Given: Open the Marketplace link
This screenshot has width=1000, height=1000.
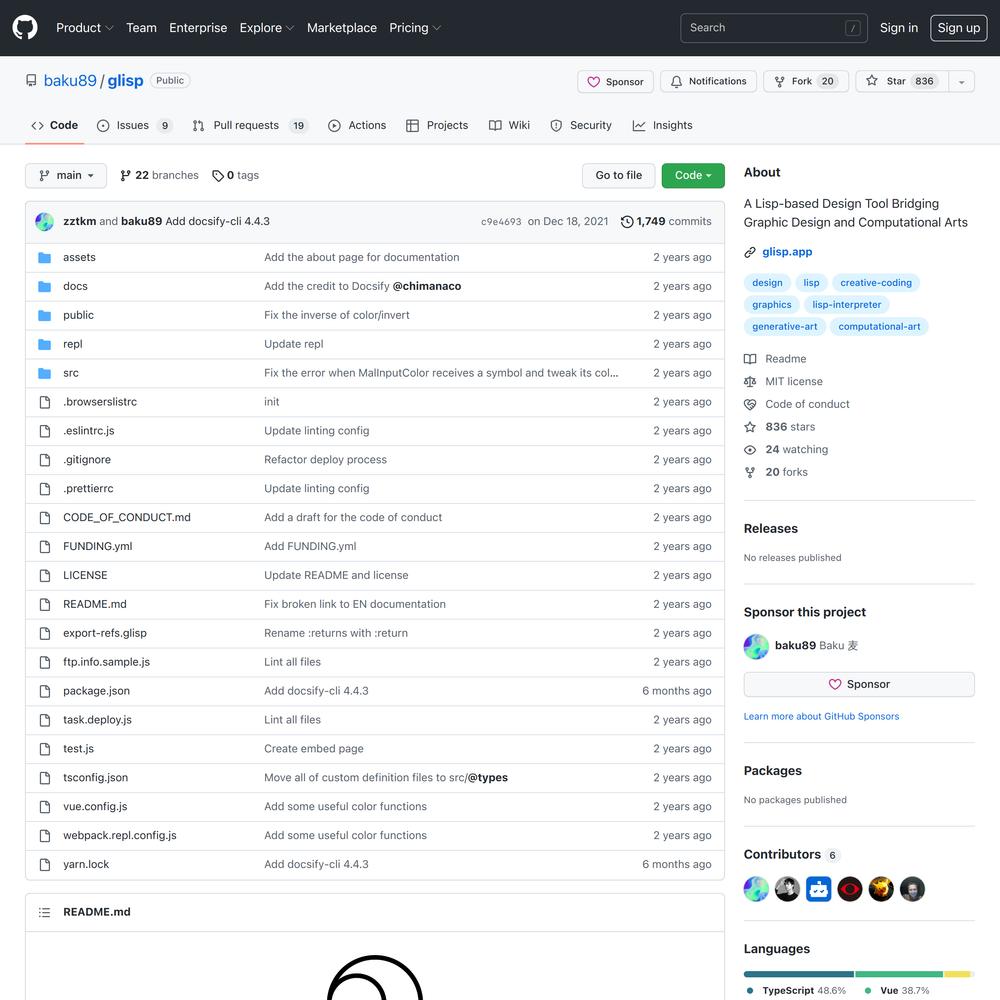Looking at the screenshot, I should coord(342,28).
